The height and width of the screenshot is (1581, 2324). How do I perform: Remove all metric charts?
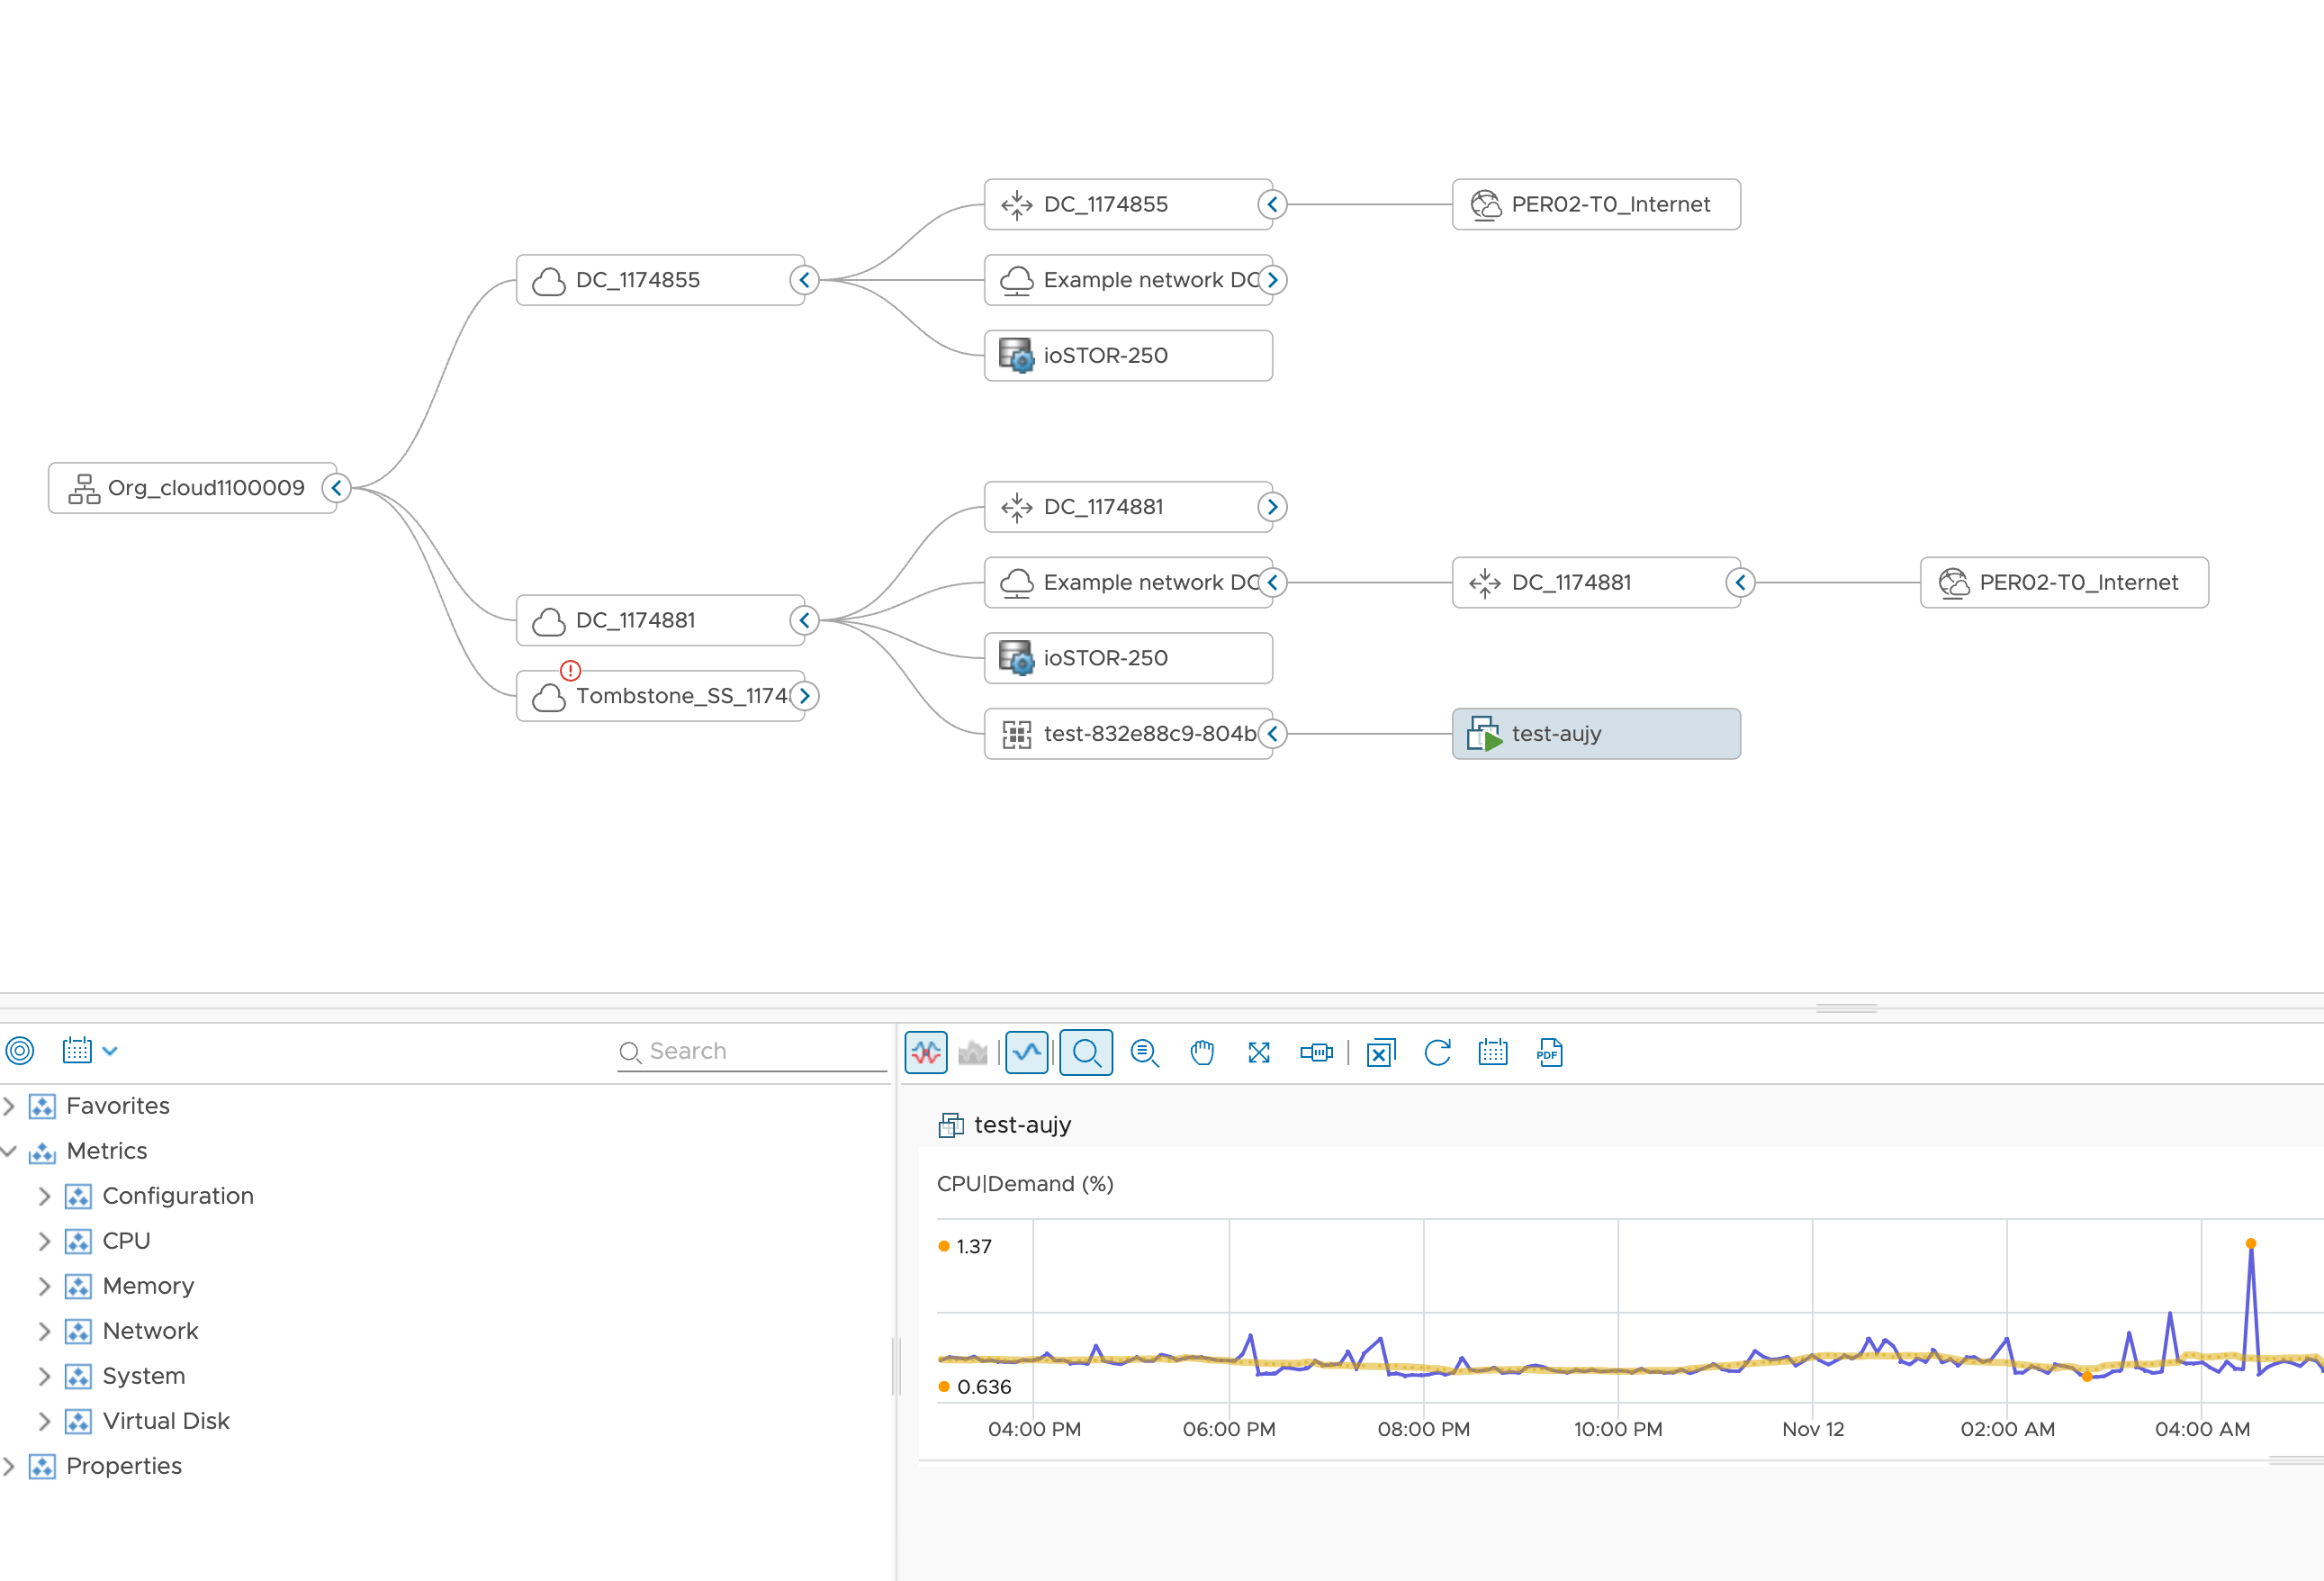tap(1381, 1052)
